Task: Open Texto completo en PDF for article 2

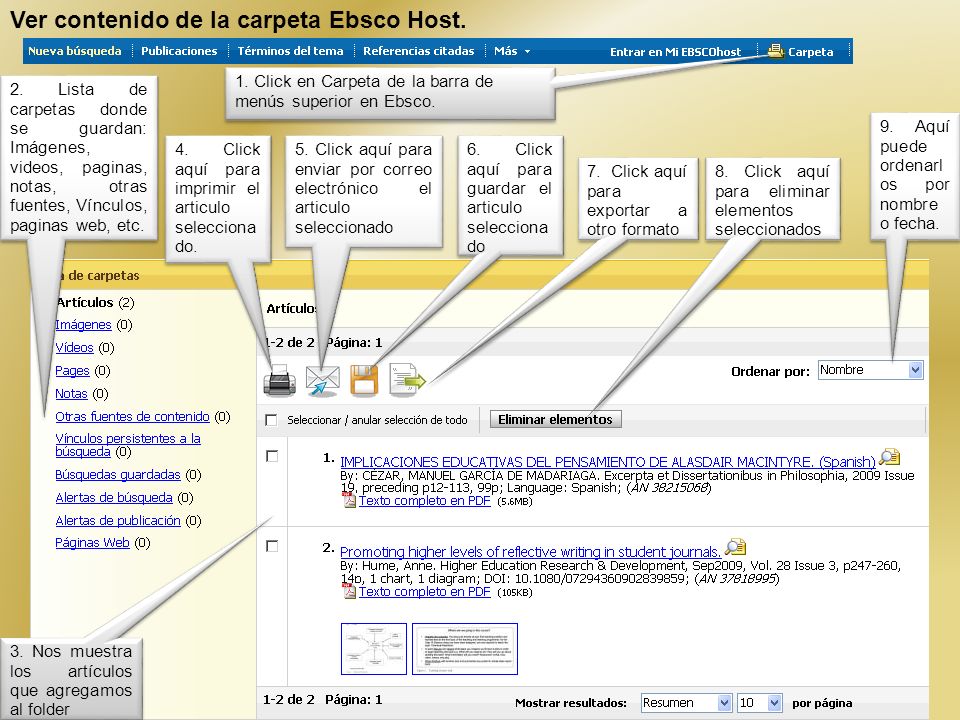Action: [x=424, y=591]
